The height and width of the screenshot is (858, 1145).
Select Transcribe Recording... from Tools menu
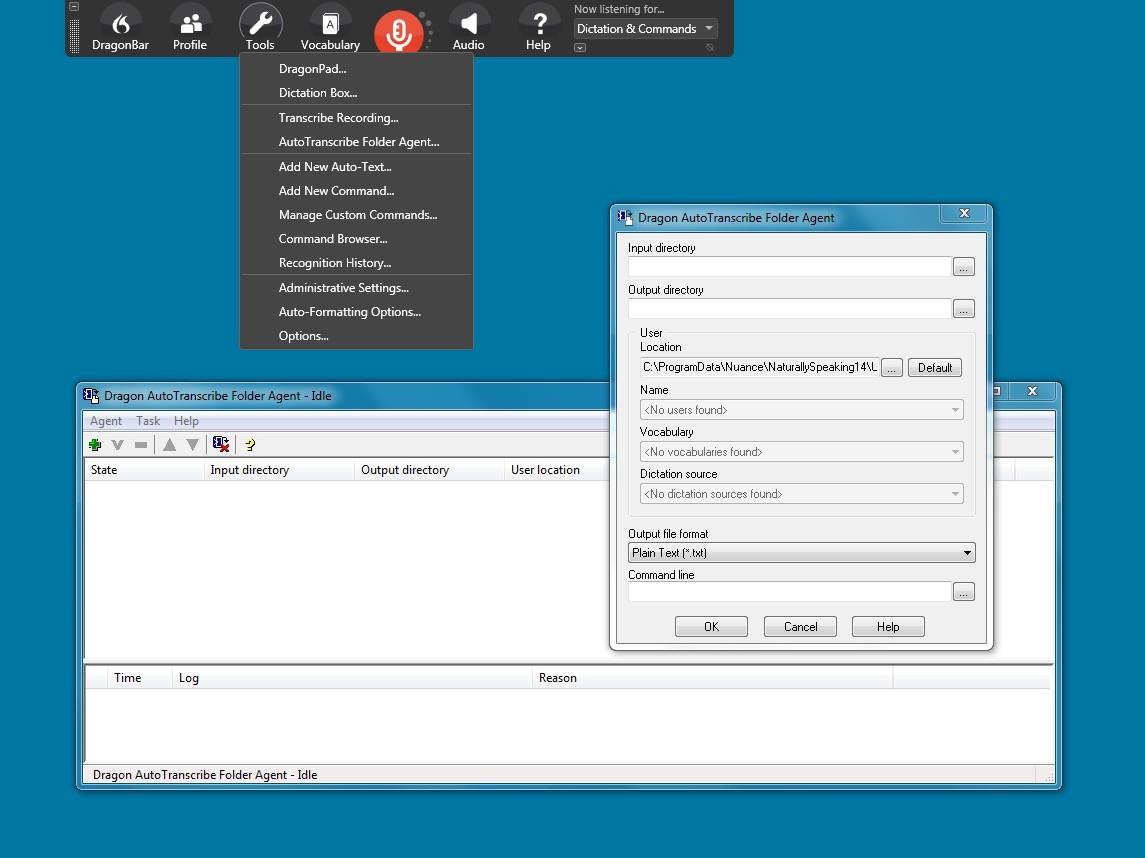click(338, 118)
